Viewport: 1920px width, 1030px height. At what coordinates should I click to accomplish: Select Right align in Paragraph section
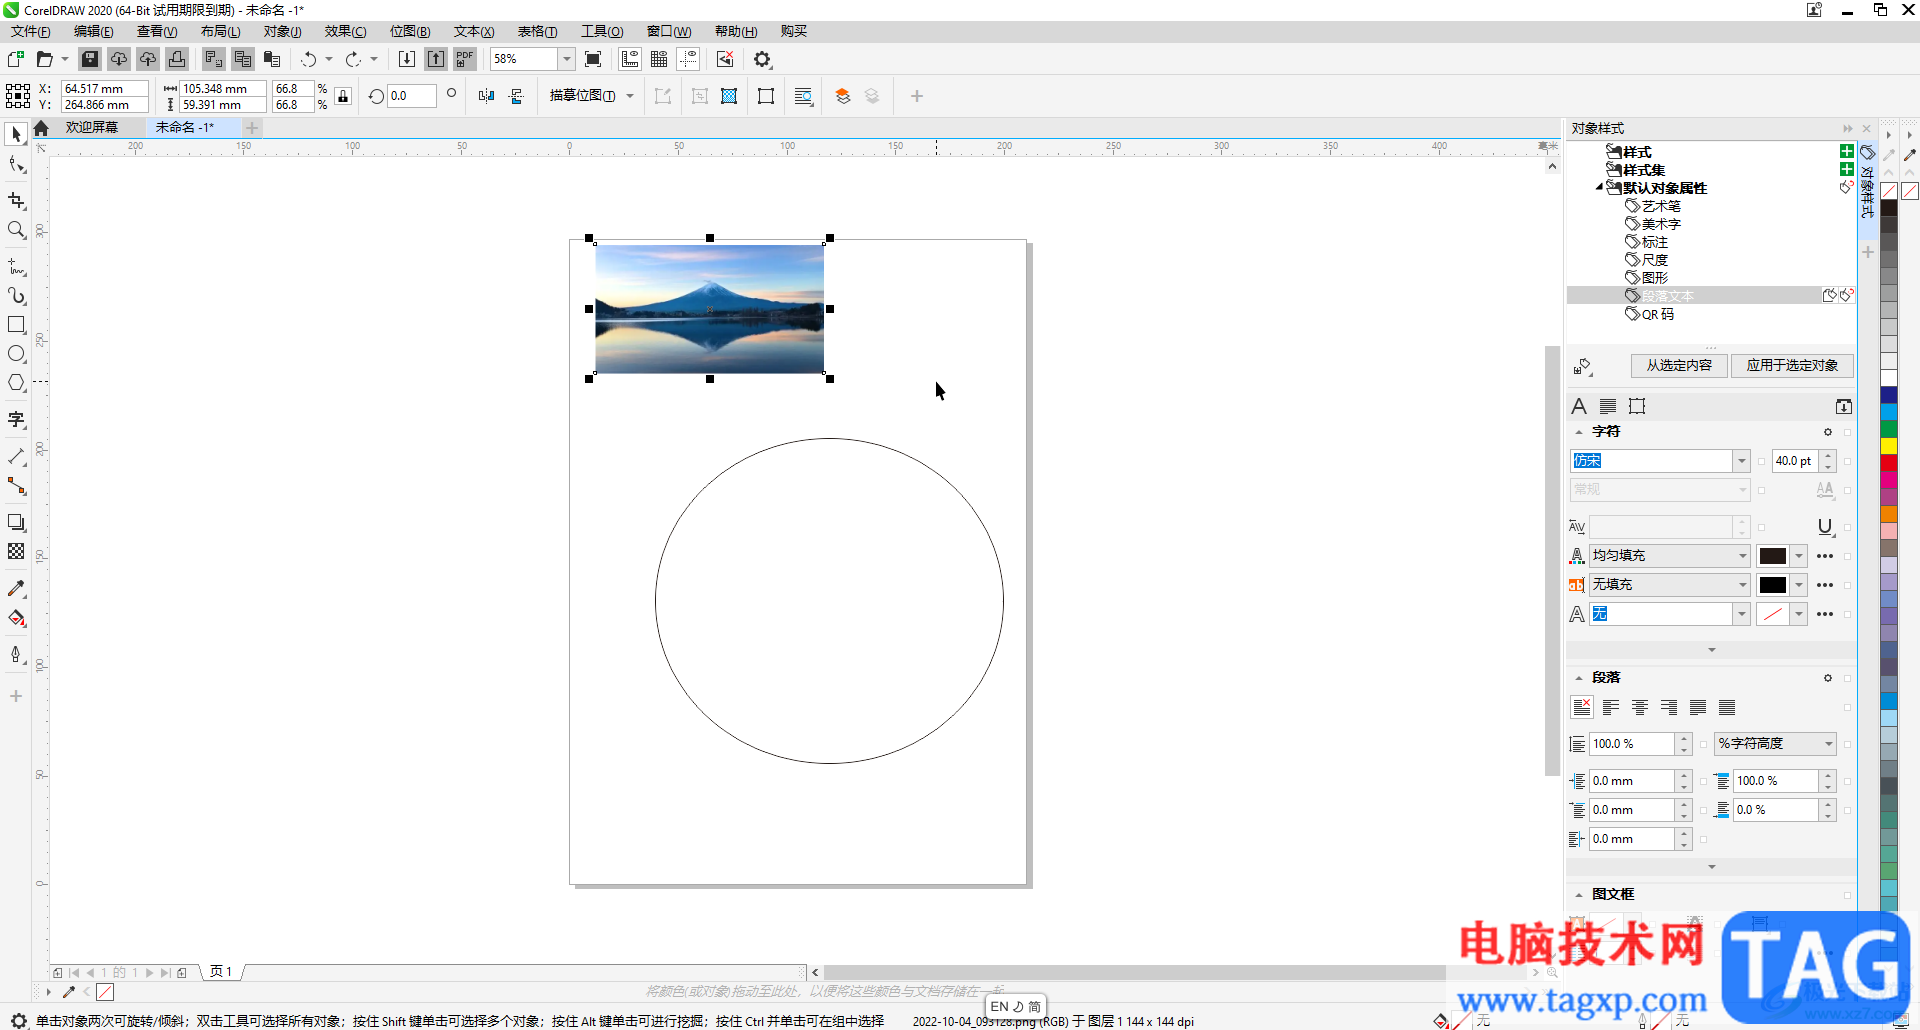tap(1669, 708)
